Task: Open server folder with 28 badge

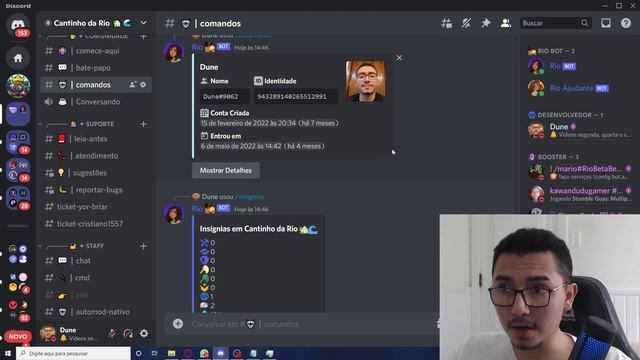Action: coord(18,198)
